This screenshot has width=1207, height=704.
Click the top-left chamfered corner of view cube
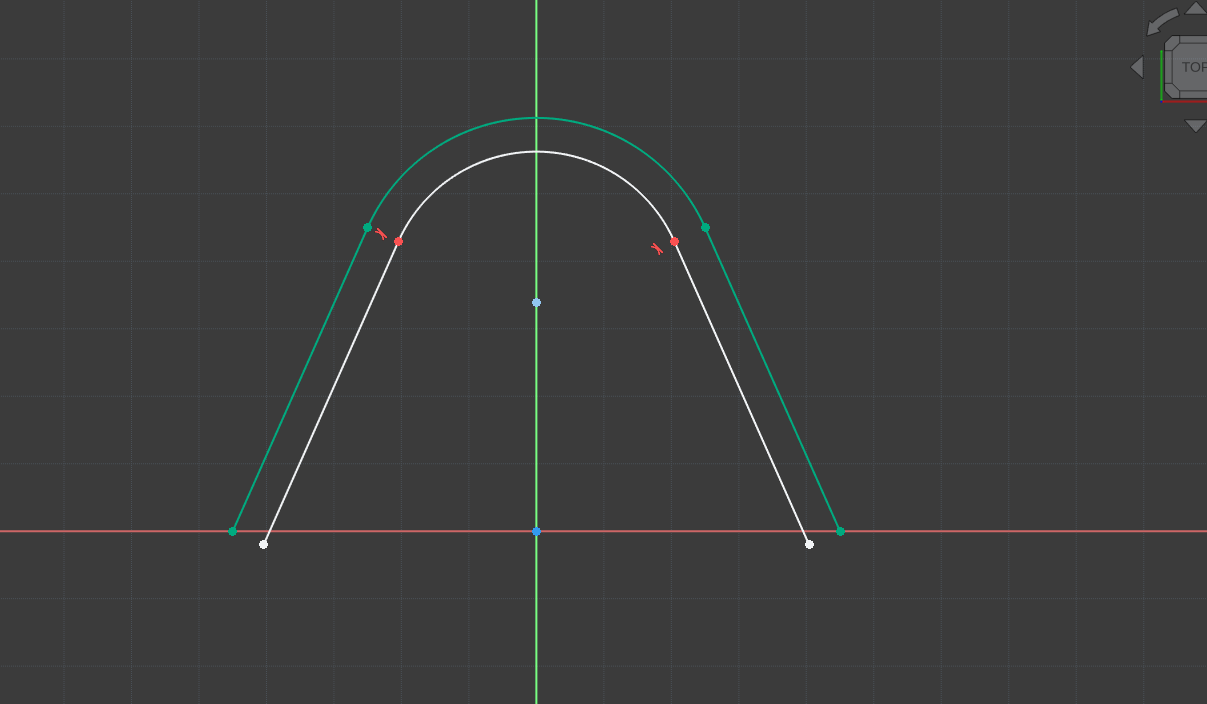1172,45
